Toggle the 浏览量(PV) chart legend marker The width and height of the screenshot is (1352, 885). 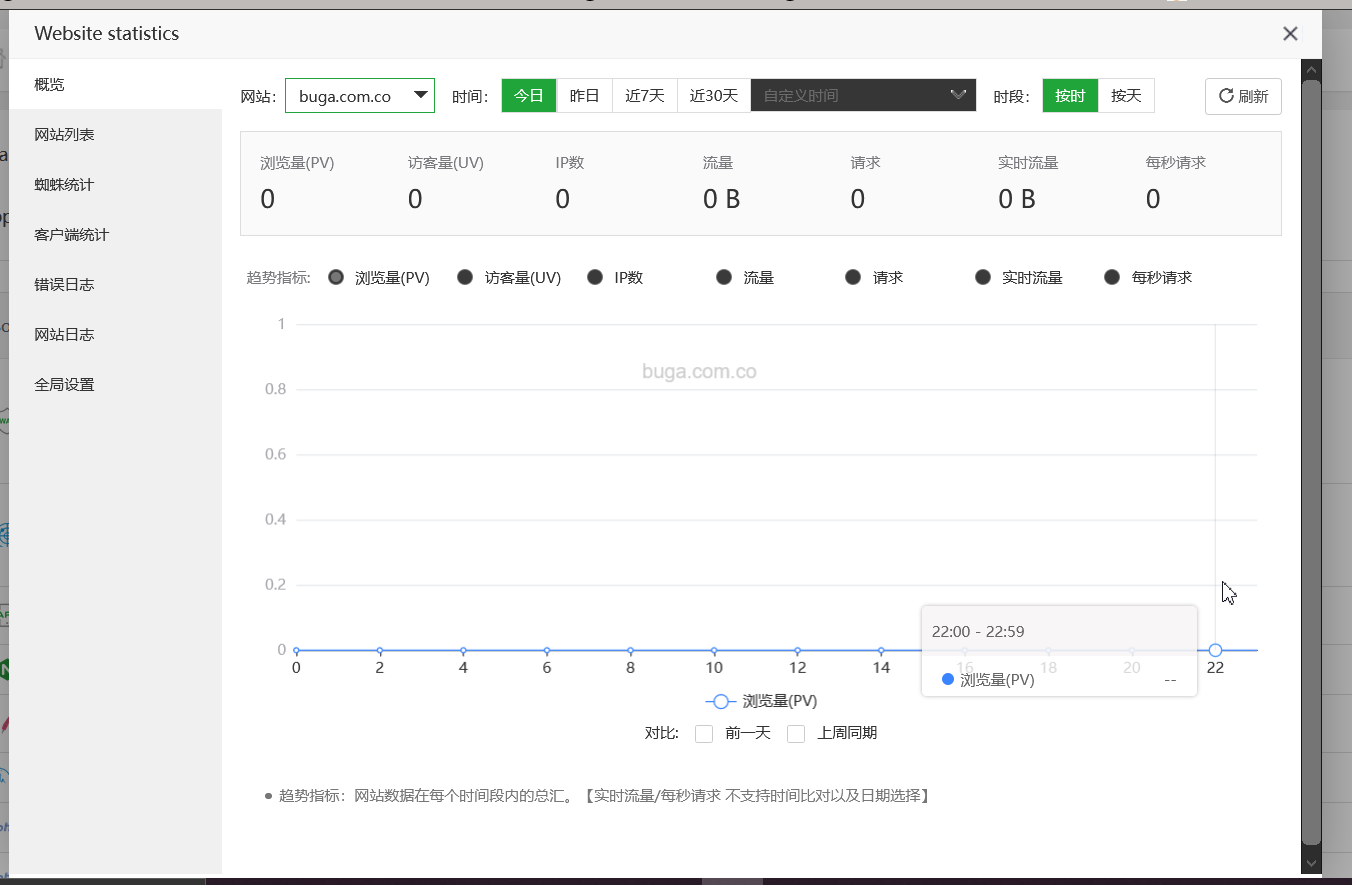pos(720,701)
